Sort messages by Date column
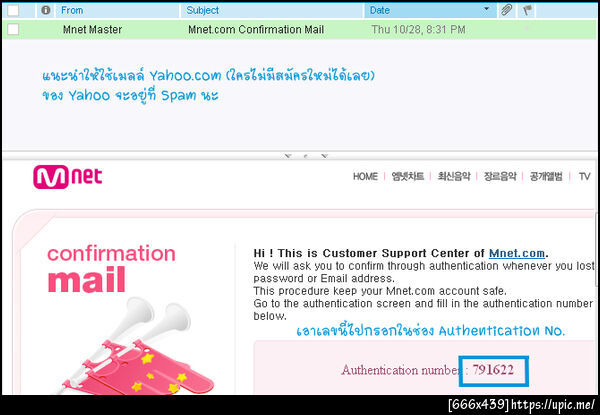This screenshot has height=415, width=600. 380,10
